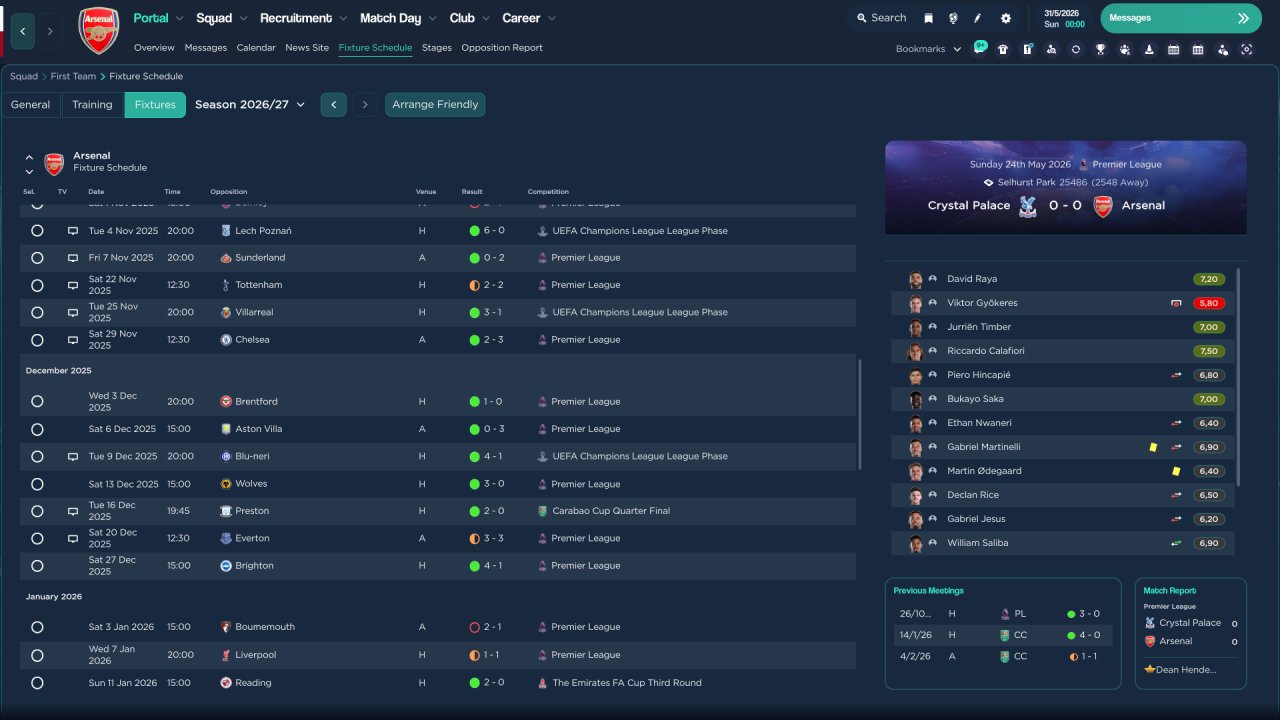Open the training cone shortcut icon
This screenshot has width=1280, height=720.
pyautogui.click(x=1149, y=49)
